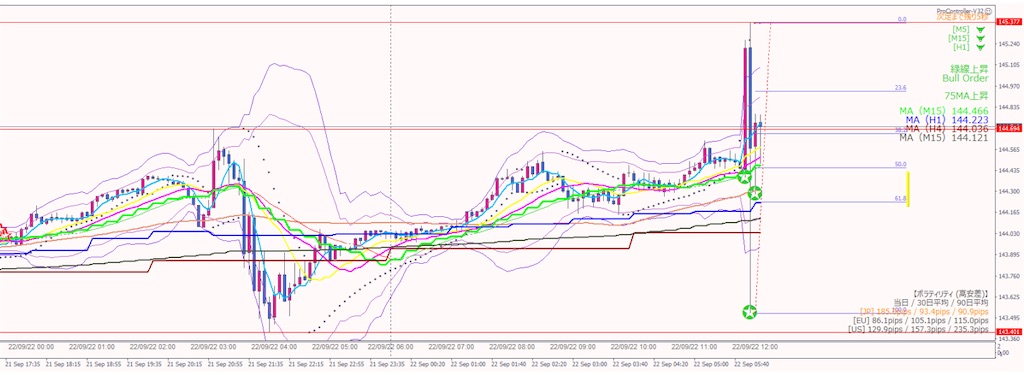Click the Fibonacci 0.0 level label
1024x375 pixels.
pos(902,20)
